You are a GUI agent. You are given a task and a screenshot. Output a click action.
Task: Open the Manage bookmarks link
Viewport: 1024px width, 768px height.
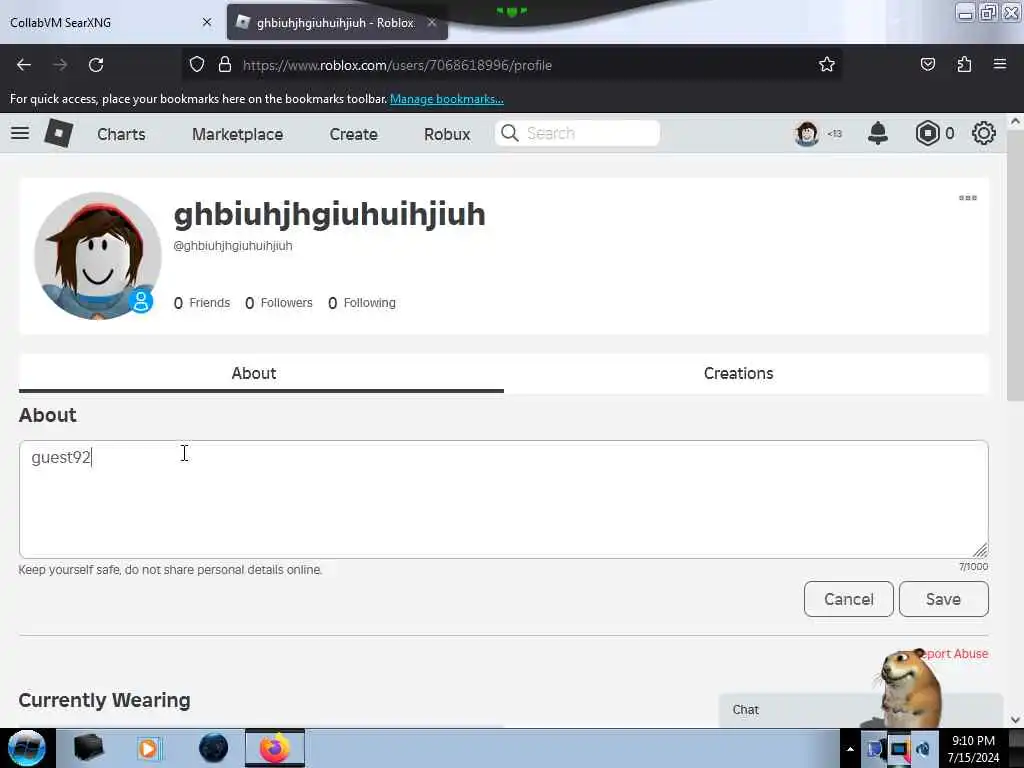coord(447,99)
